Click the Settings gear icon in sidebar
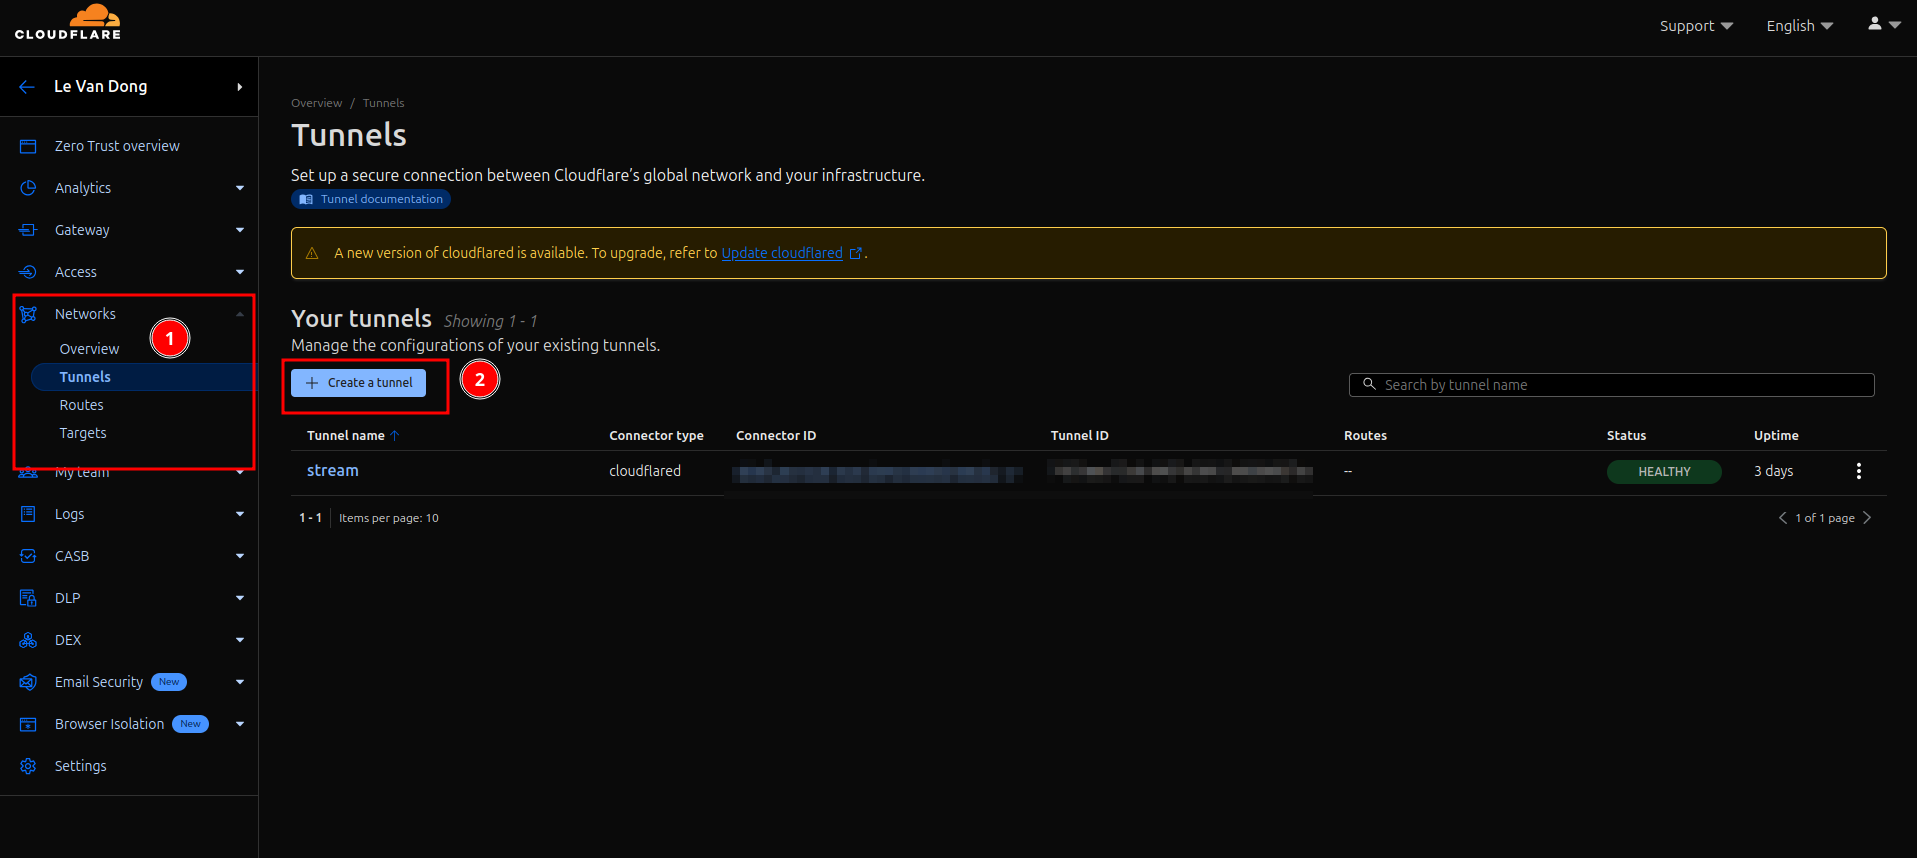The width and height of the screenshot is (1917, 858). pyautogui.click(x=28, y=766)
